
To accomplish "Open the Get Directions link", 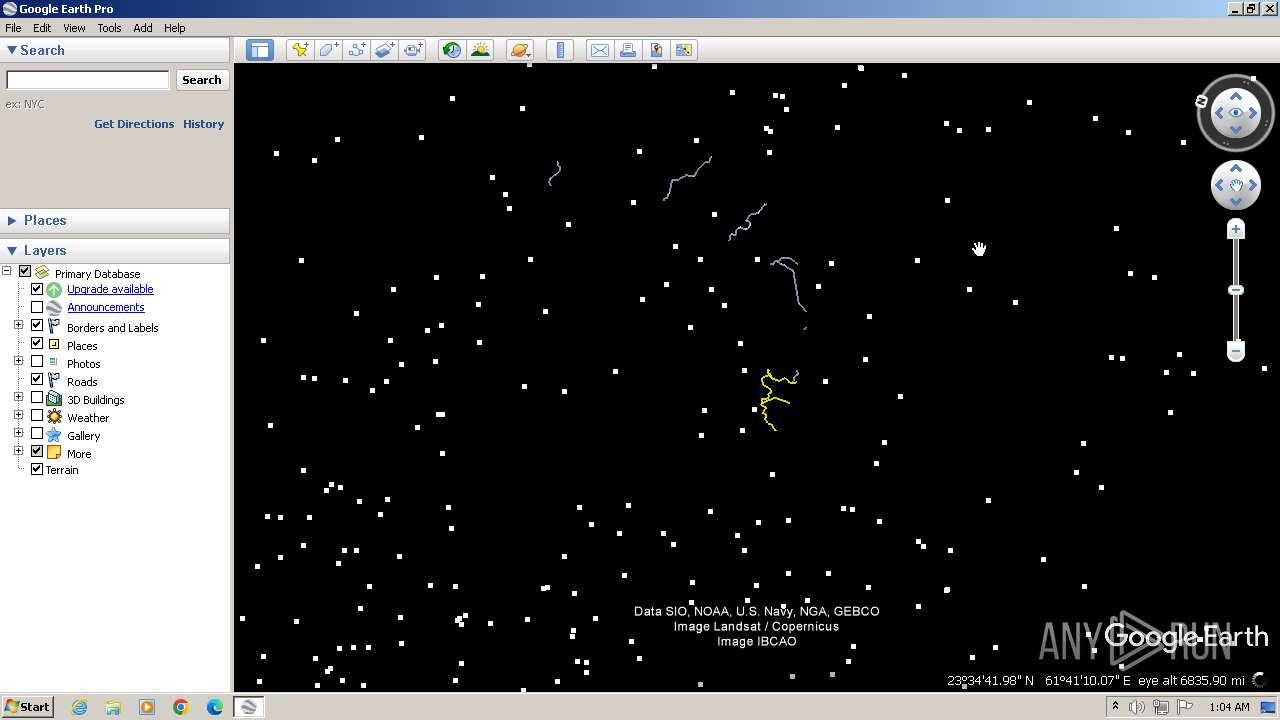I will click(134, 124).
